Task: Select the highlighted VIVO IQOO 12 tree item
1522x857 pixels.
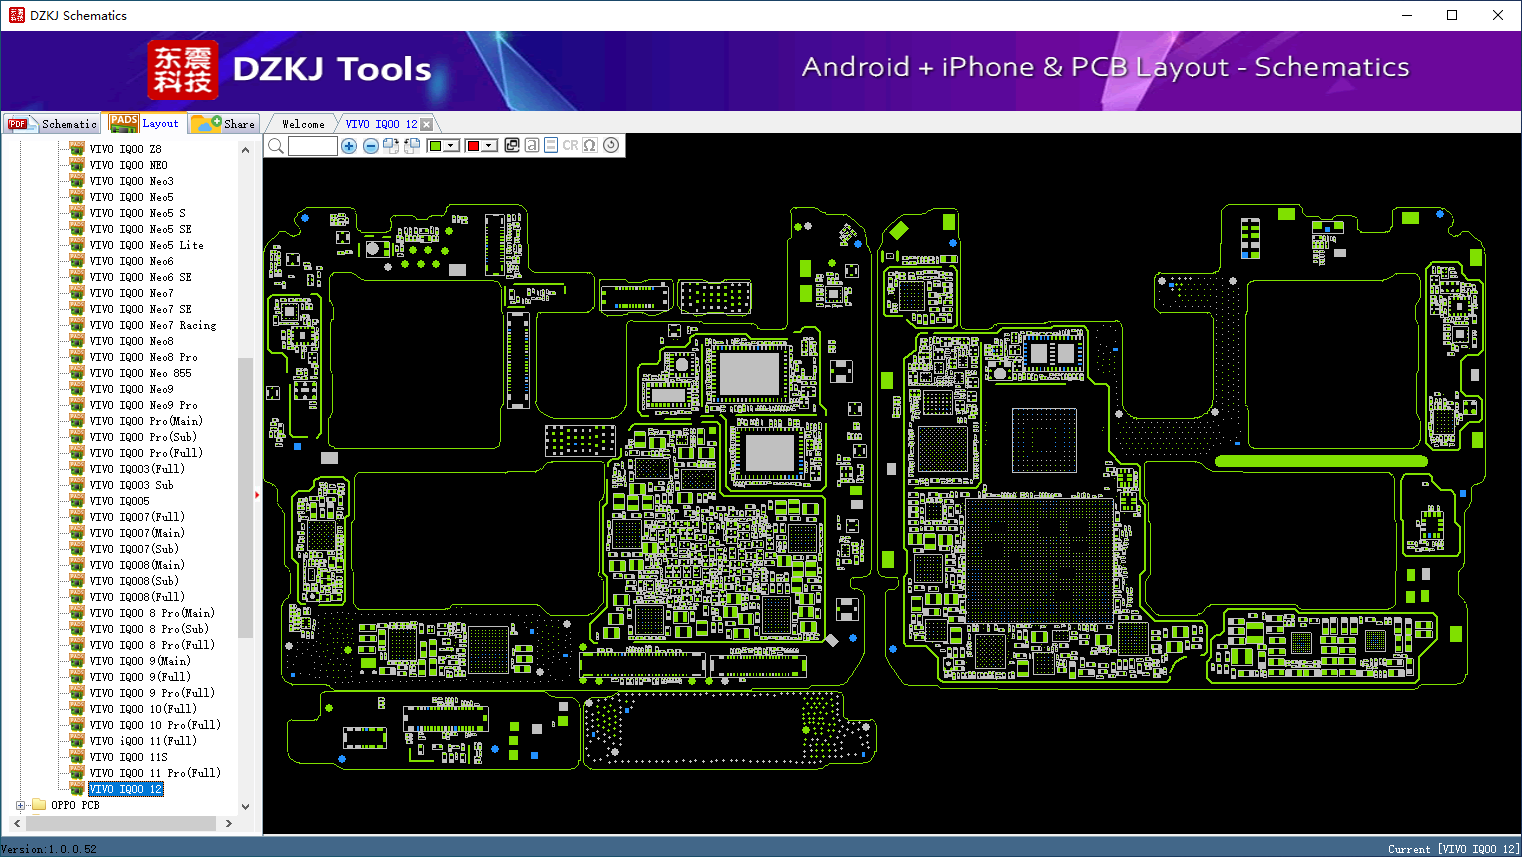Action: 125,789
